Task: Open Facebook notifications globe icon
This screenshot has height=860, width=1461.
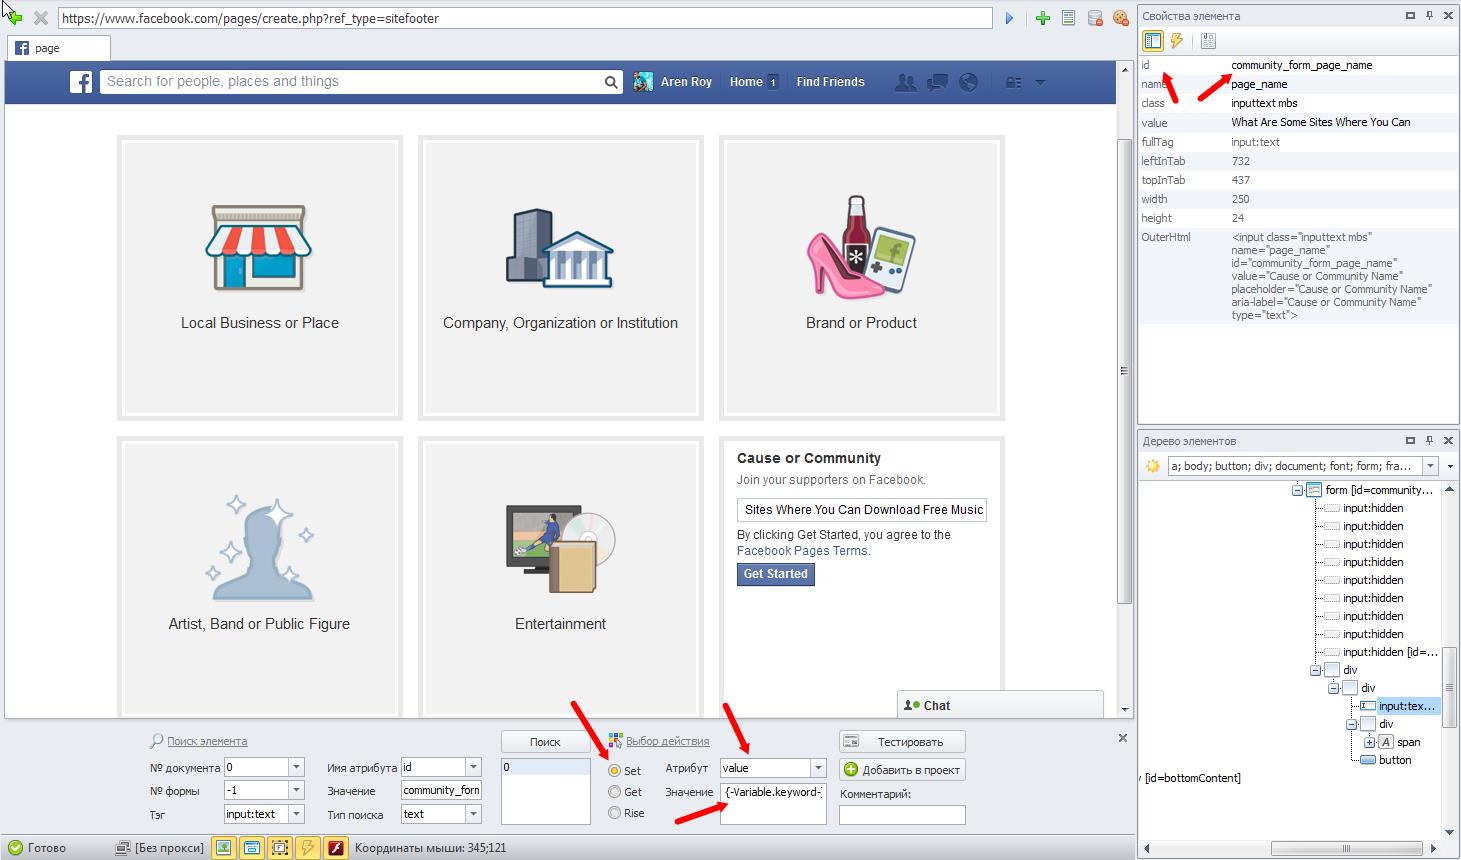Action: (968, 82)
